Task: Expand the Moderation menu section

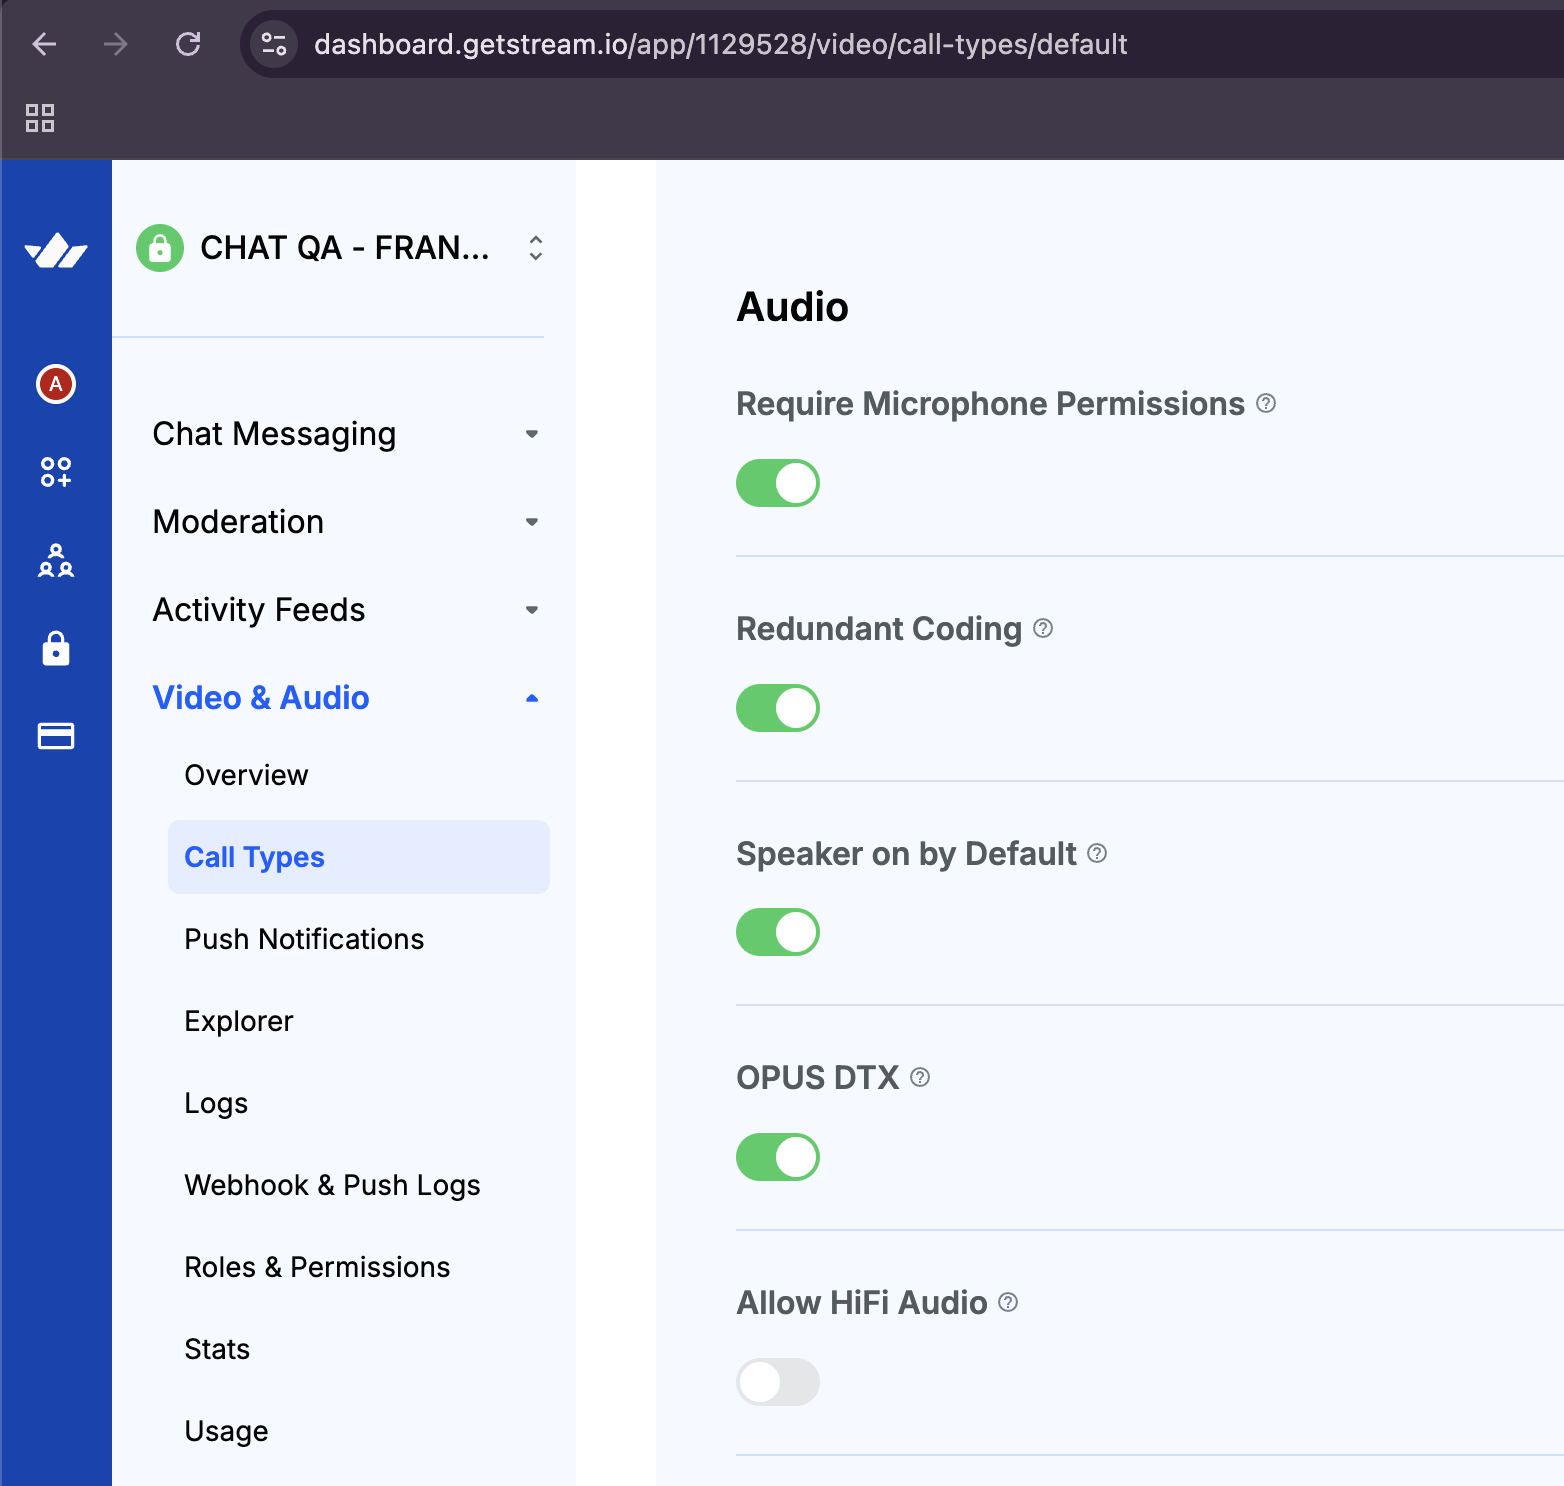Action: point(345,522)
